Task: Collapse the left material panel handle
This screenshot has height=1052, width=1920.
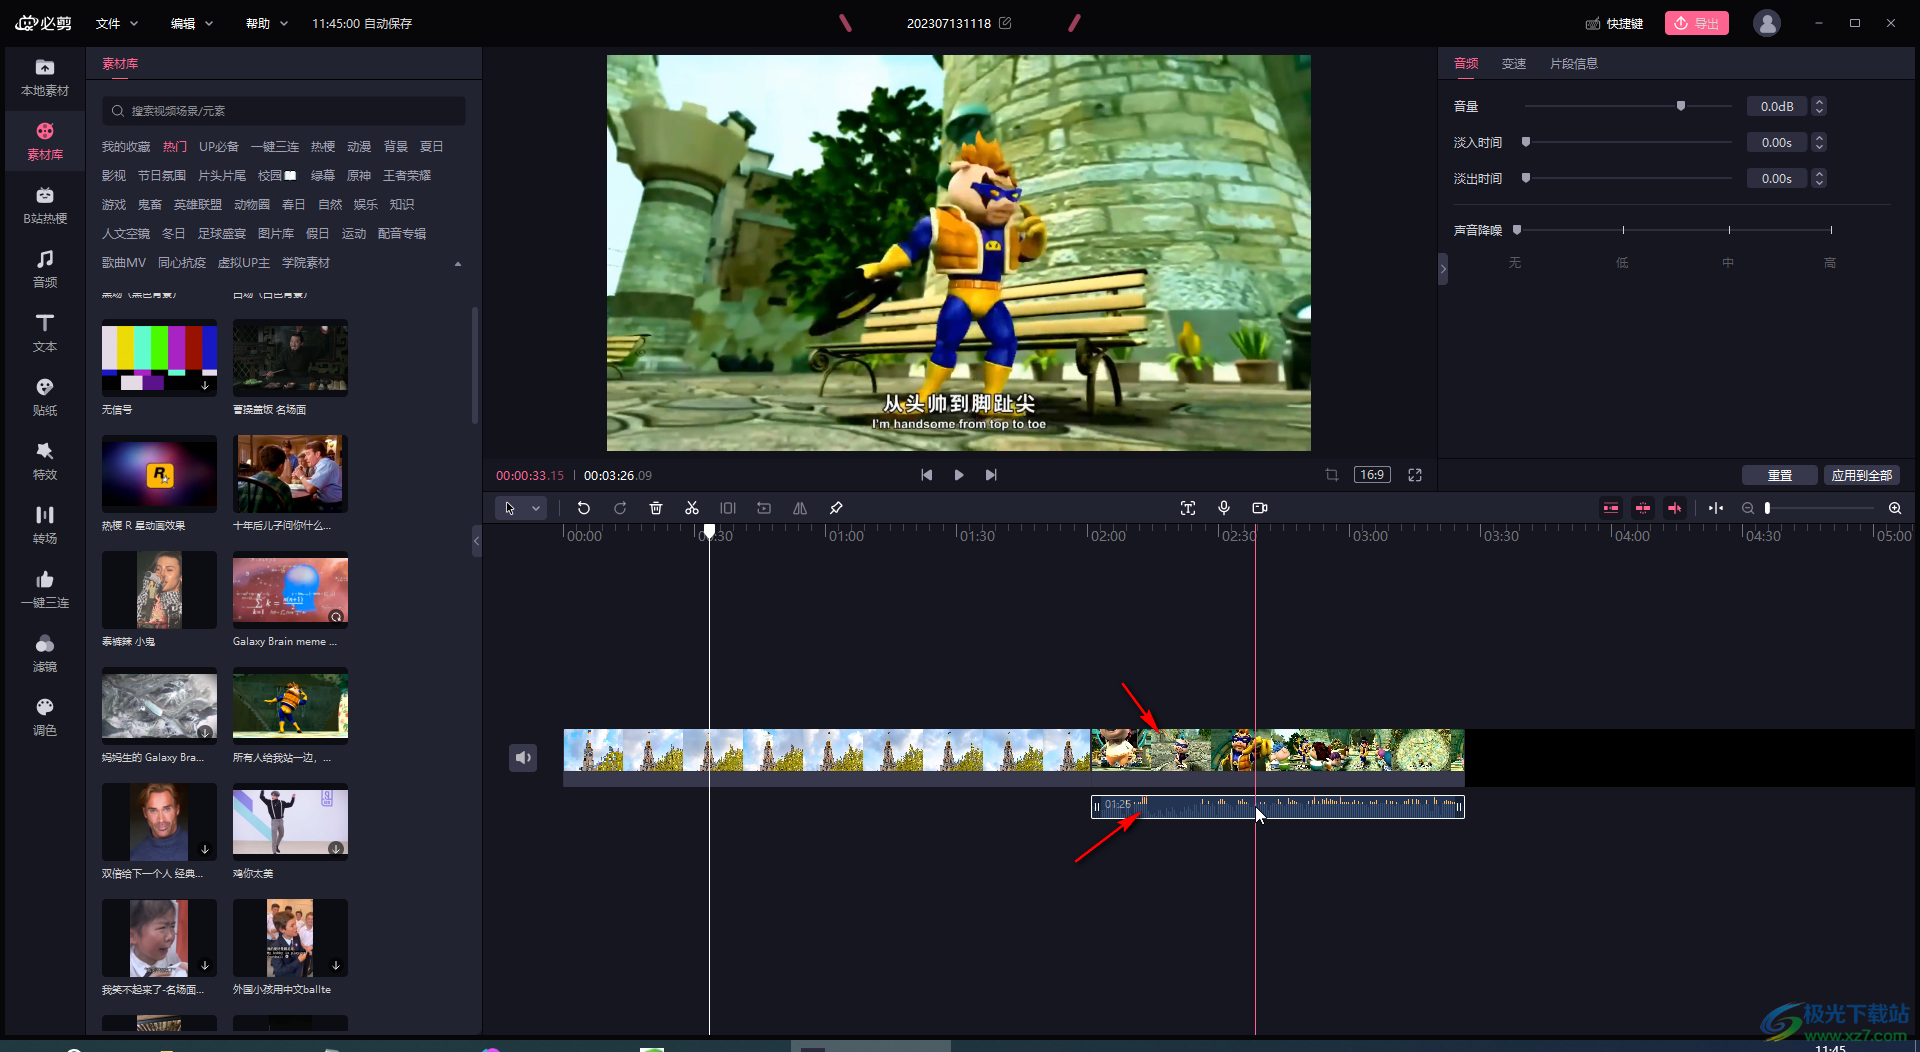Action: click(x=476, y=541)
